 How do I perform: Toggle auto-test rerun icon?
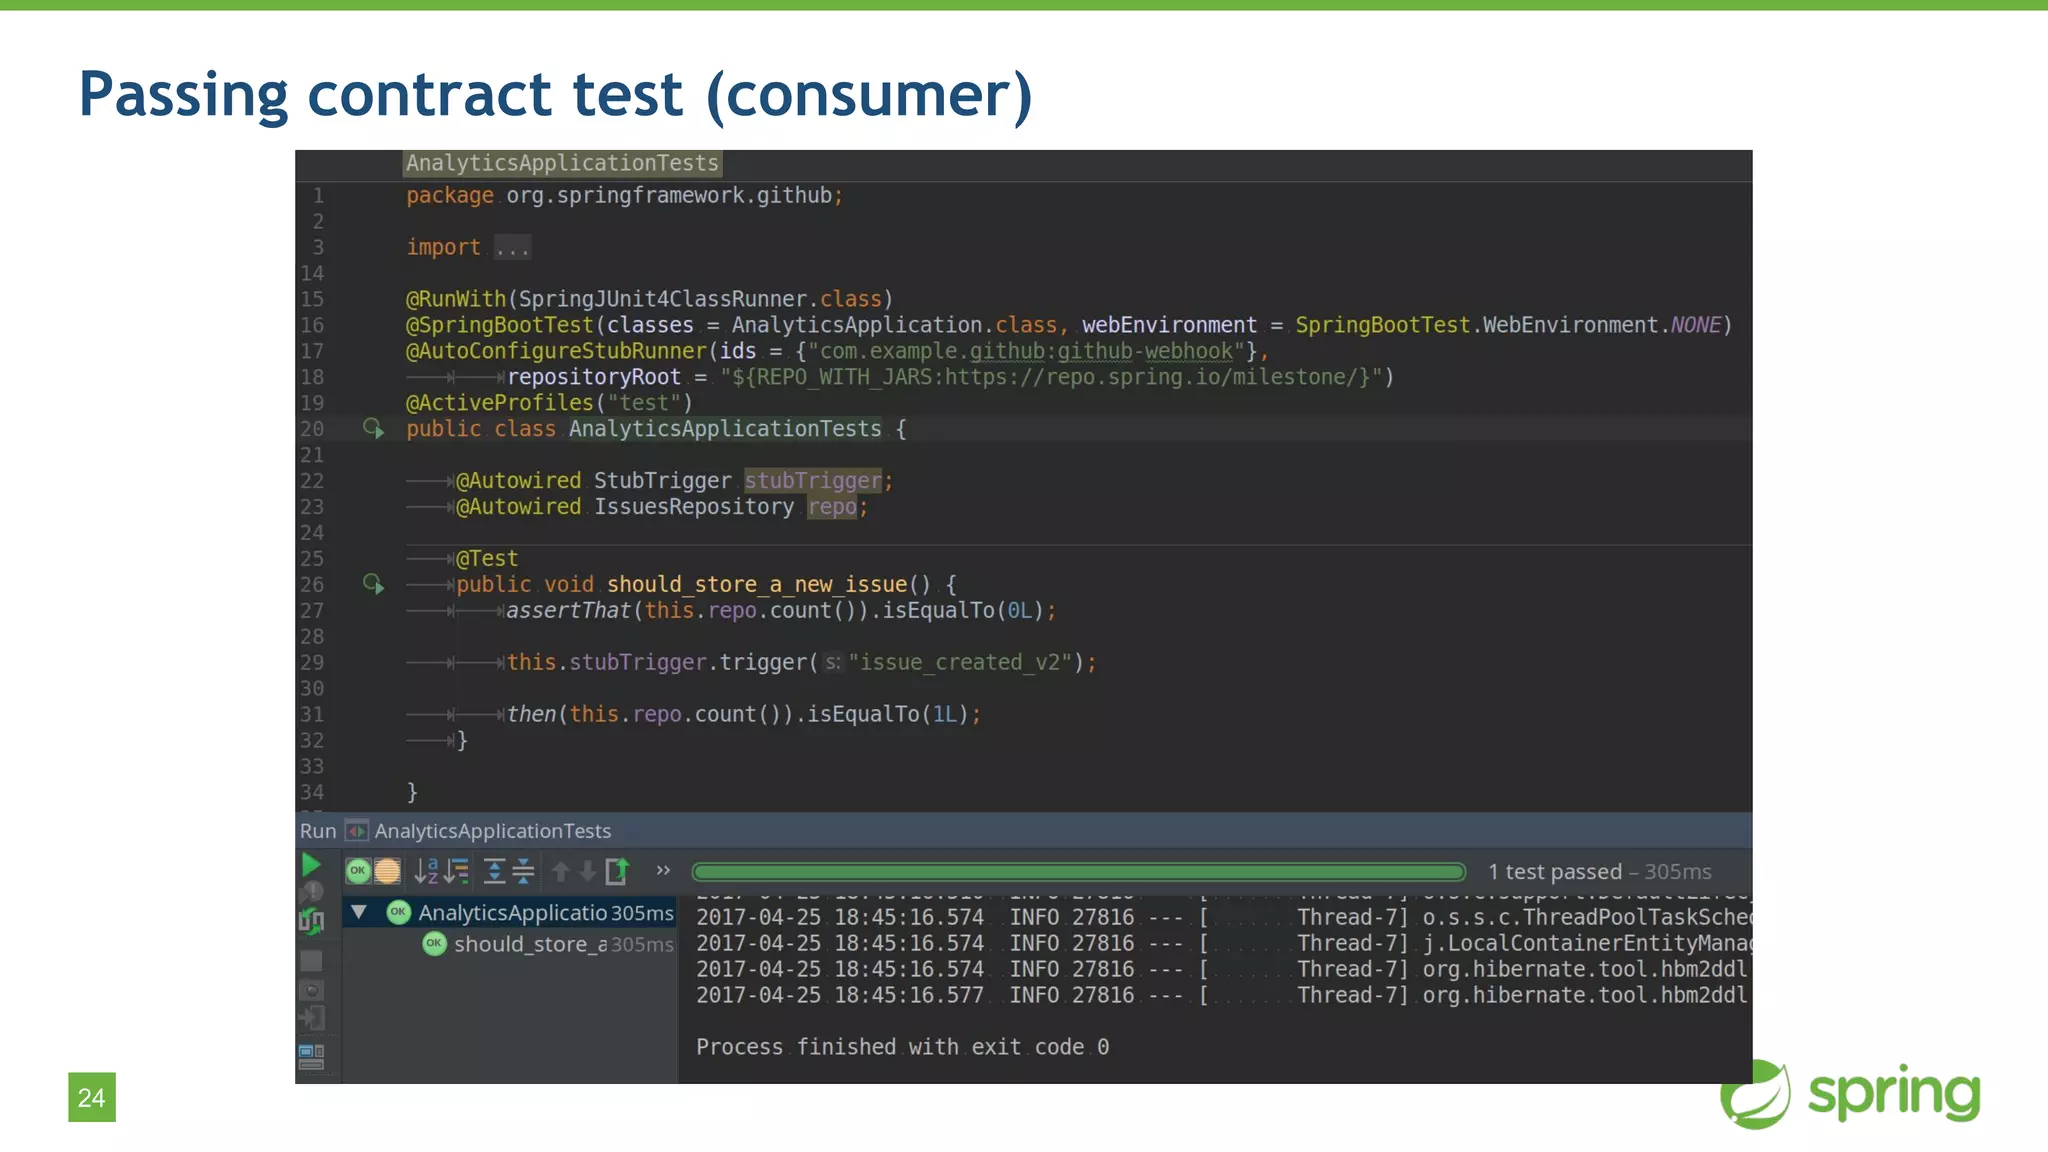coord(311,921)
